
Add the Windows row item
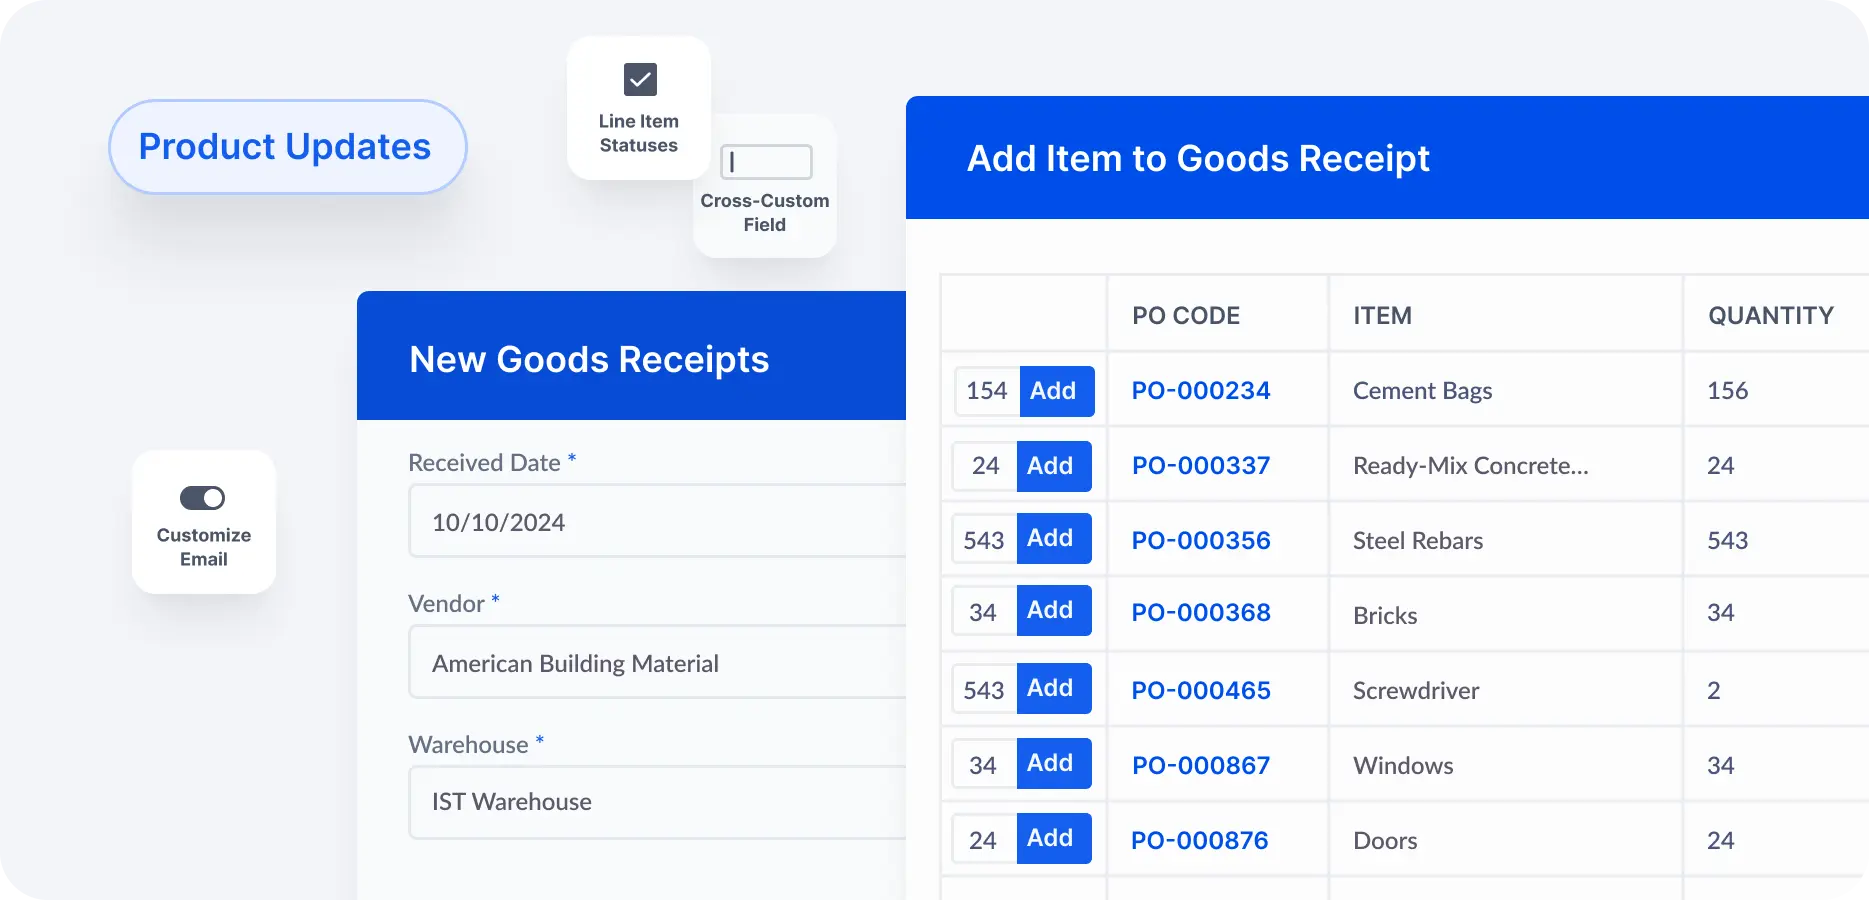(1053, 763)
